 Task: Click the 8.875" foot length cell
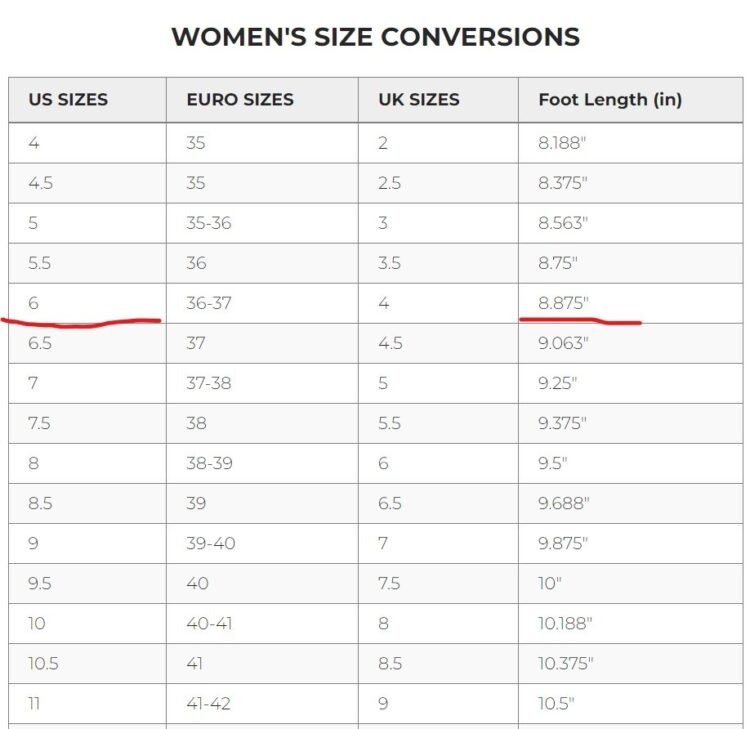click(x=563, y=303)
